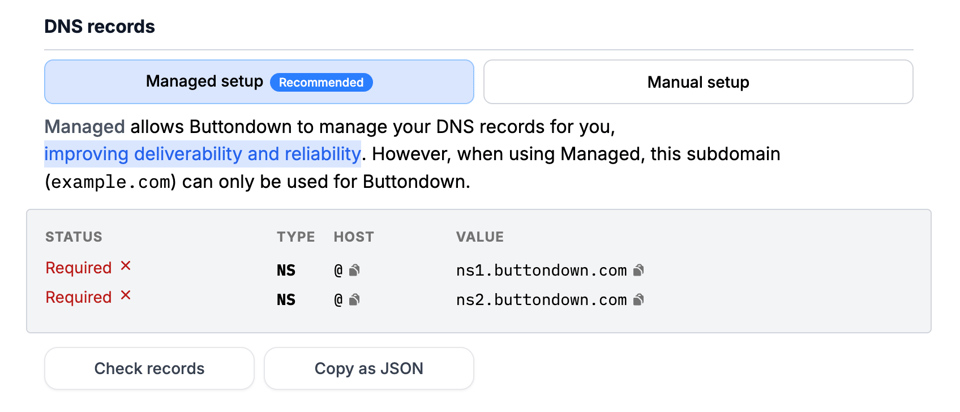This screenshot has width=960, height=412.
Task: Click the blue Recommended badge
Action: pos(321,82)
